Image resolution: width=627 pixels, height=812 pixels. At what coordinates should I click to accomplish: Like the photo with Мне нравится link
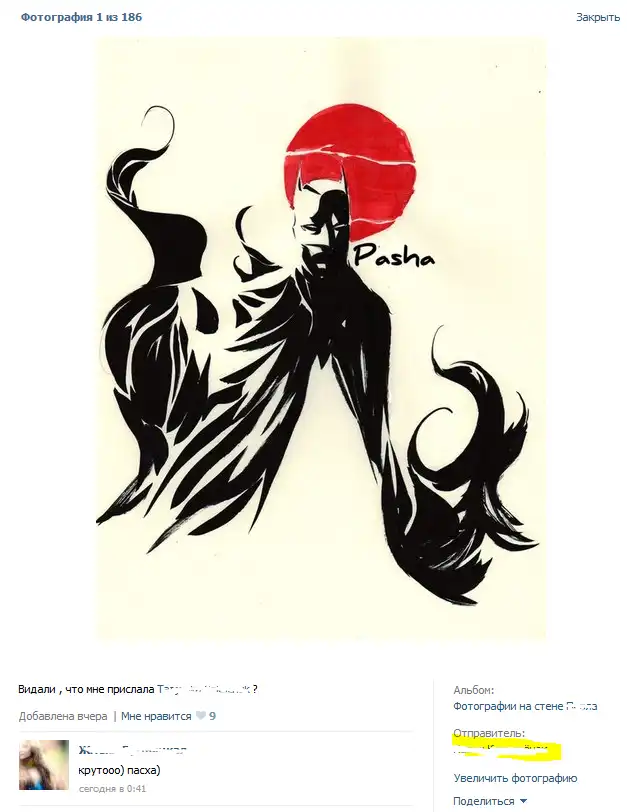pos(156,716)
